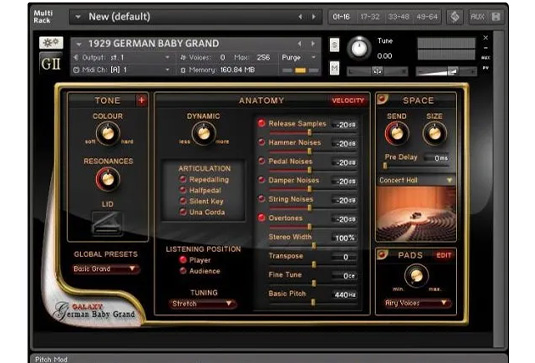
Task: Mute the instrument with M button
Action: coord(334,68)
